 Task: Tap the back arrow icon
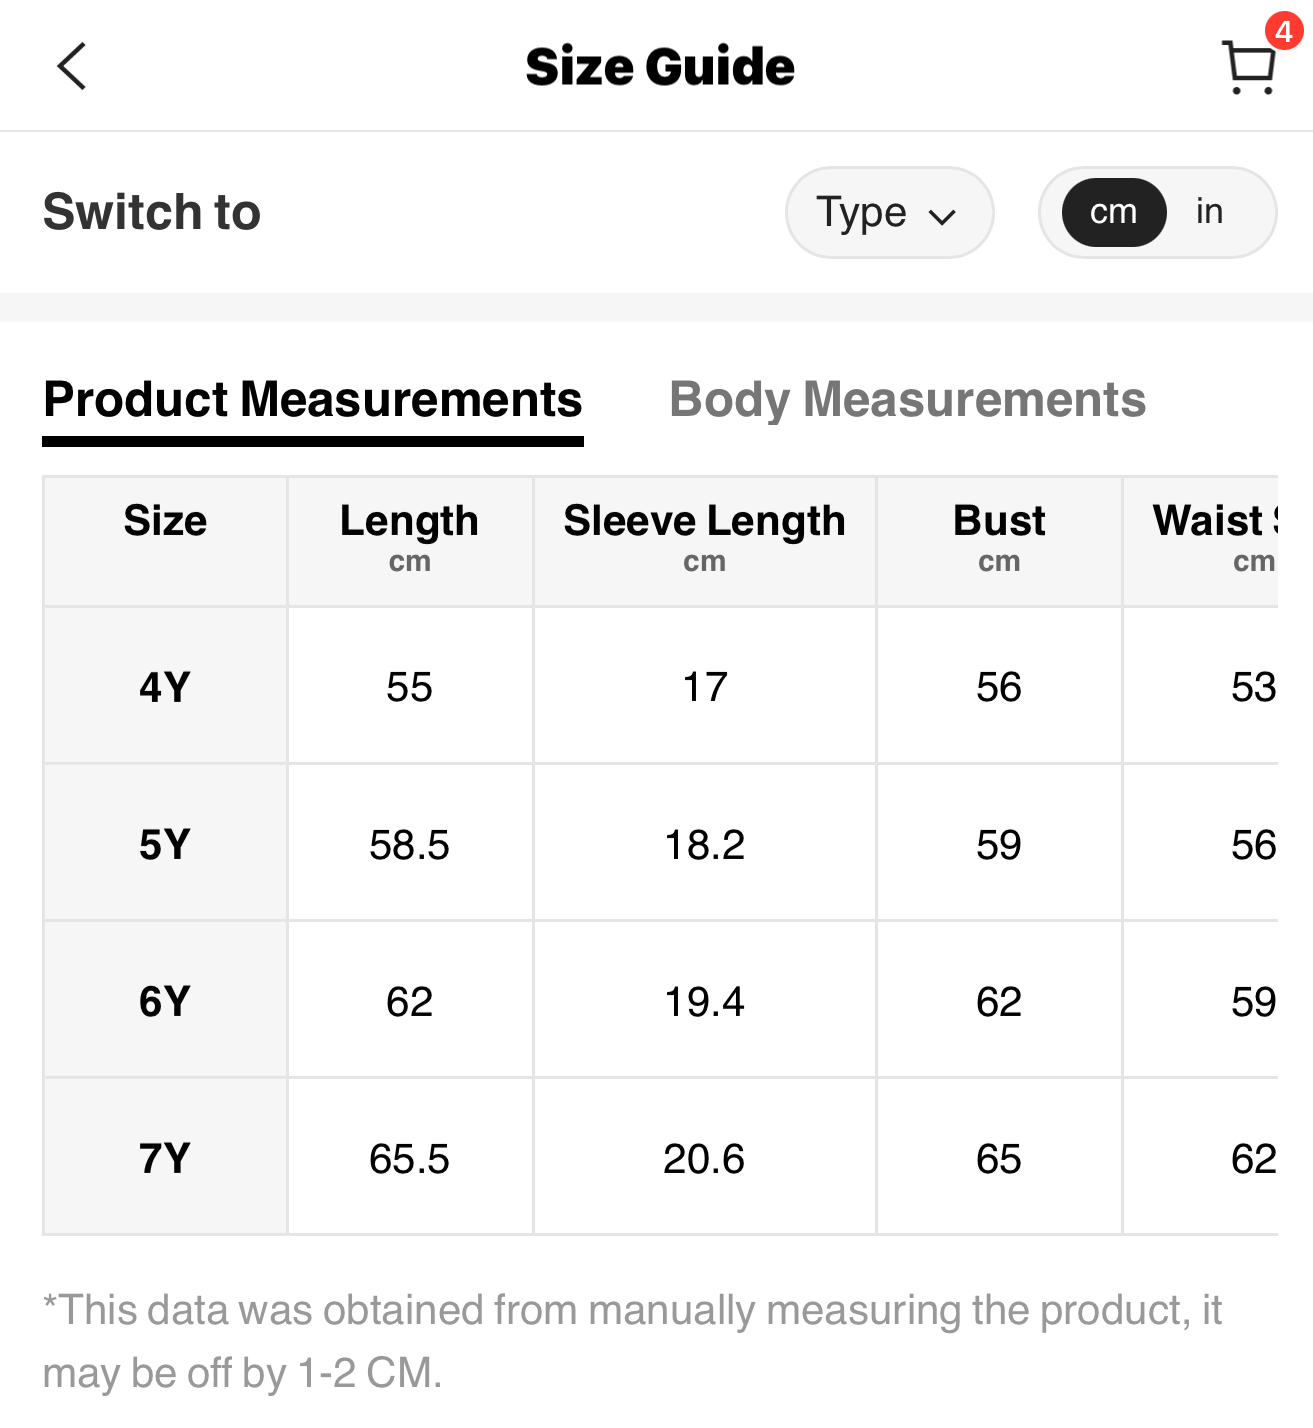click(72, 67)
